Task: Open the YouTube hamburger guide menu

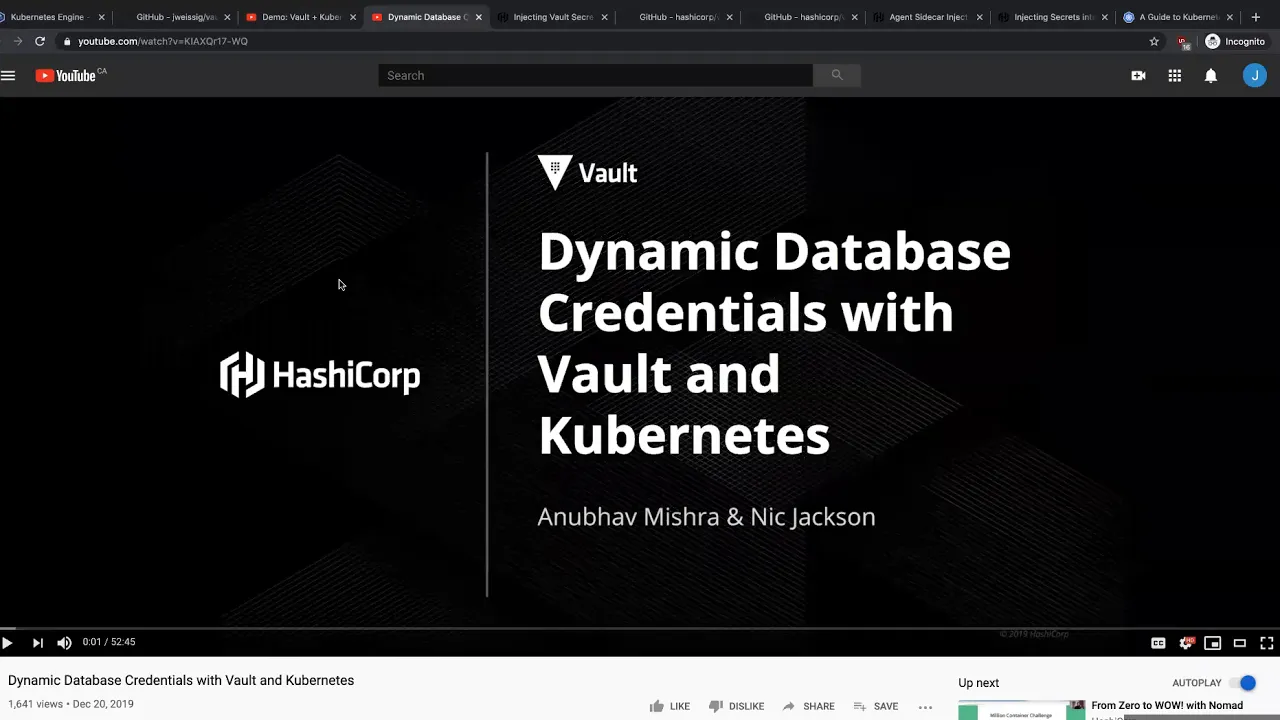Action: pyautogui.click(x=8, y=76)
